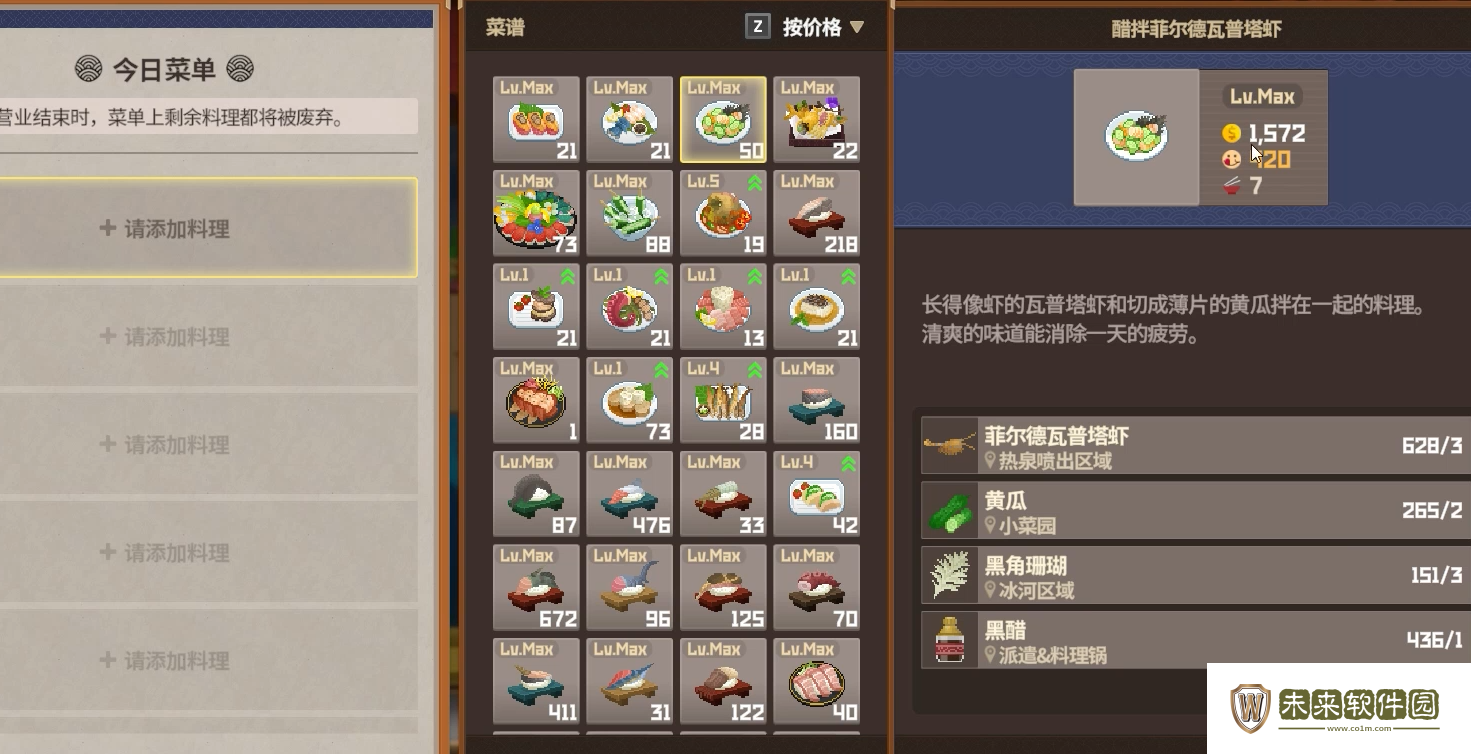This screenshot has height=754, width=1471.
Task: Select the steak dish with count 1
Action: [x=536, y=400]
